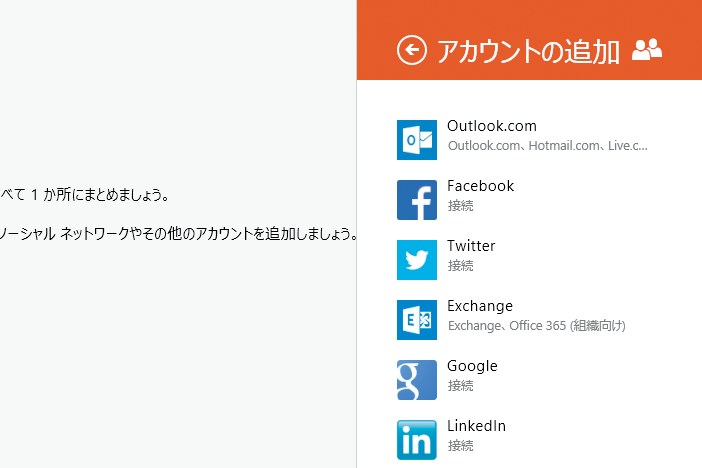702x468 pixels.
Task: Click 接続 under Google
Action: click(461, 386)
